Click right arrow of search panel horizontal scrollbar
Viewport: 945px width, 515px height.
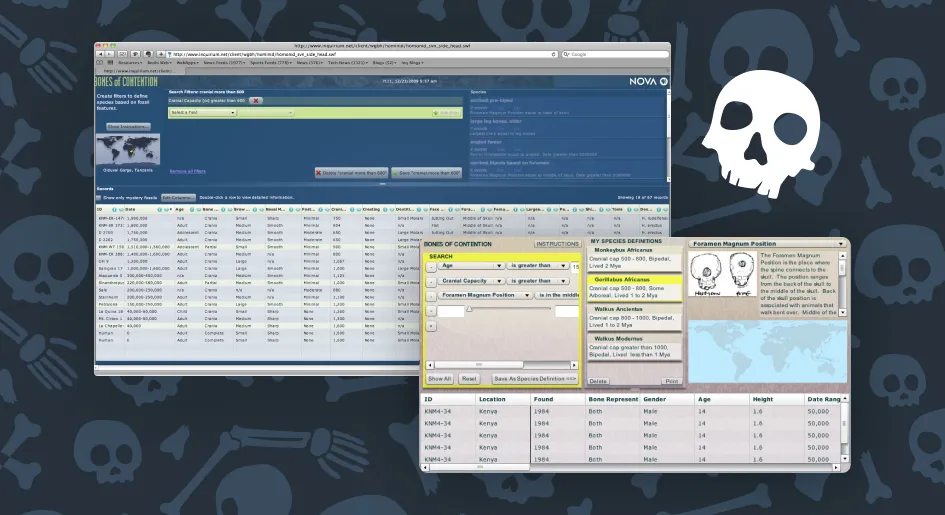click(x=574, y=365)
